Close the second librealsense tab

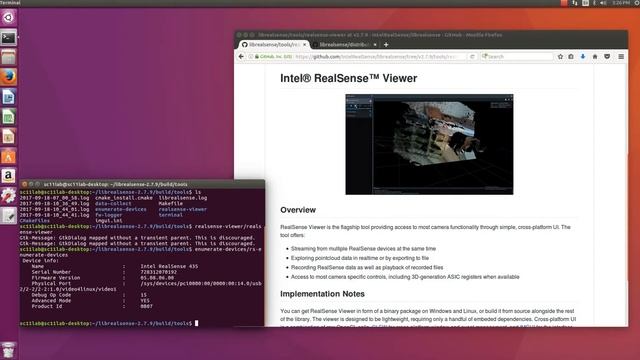(x=375, y=44)
